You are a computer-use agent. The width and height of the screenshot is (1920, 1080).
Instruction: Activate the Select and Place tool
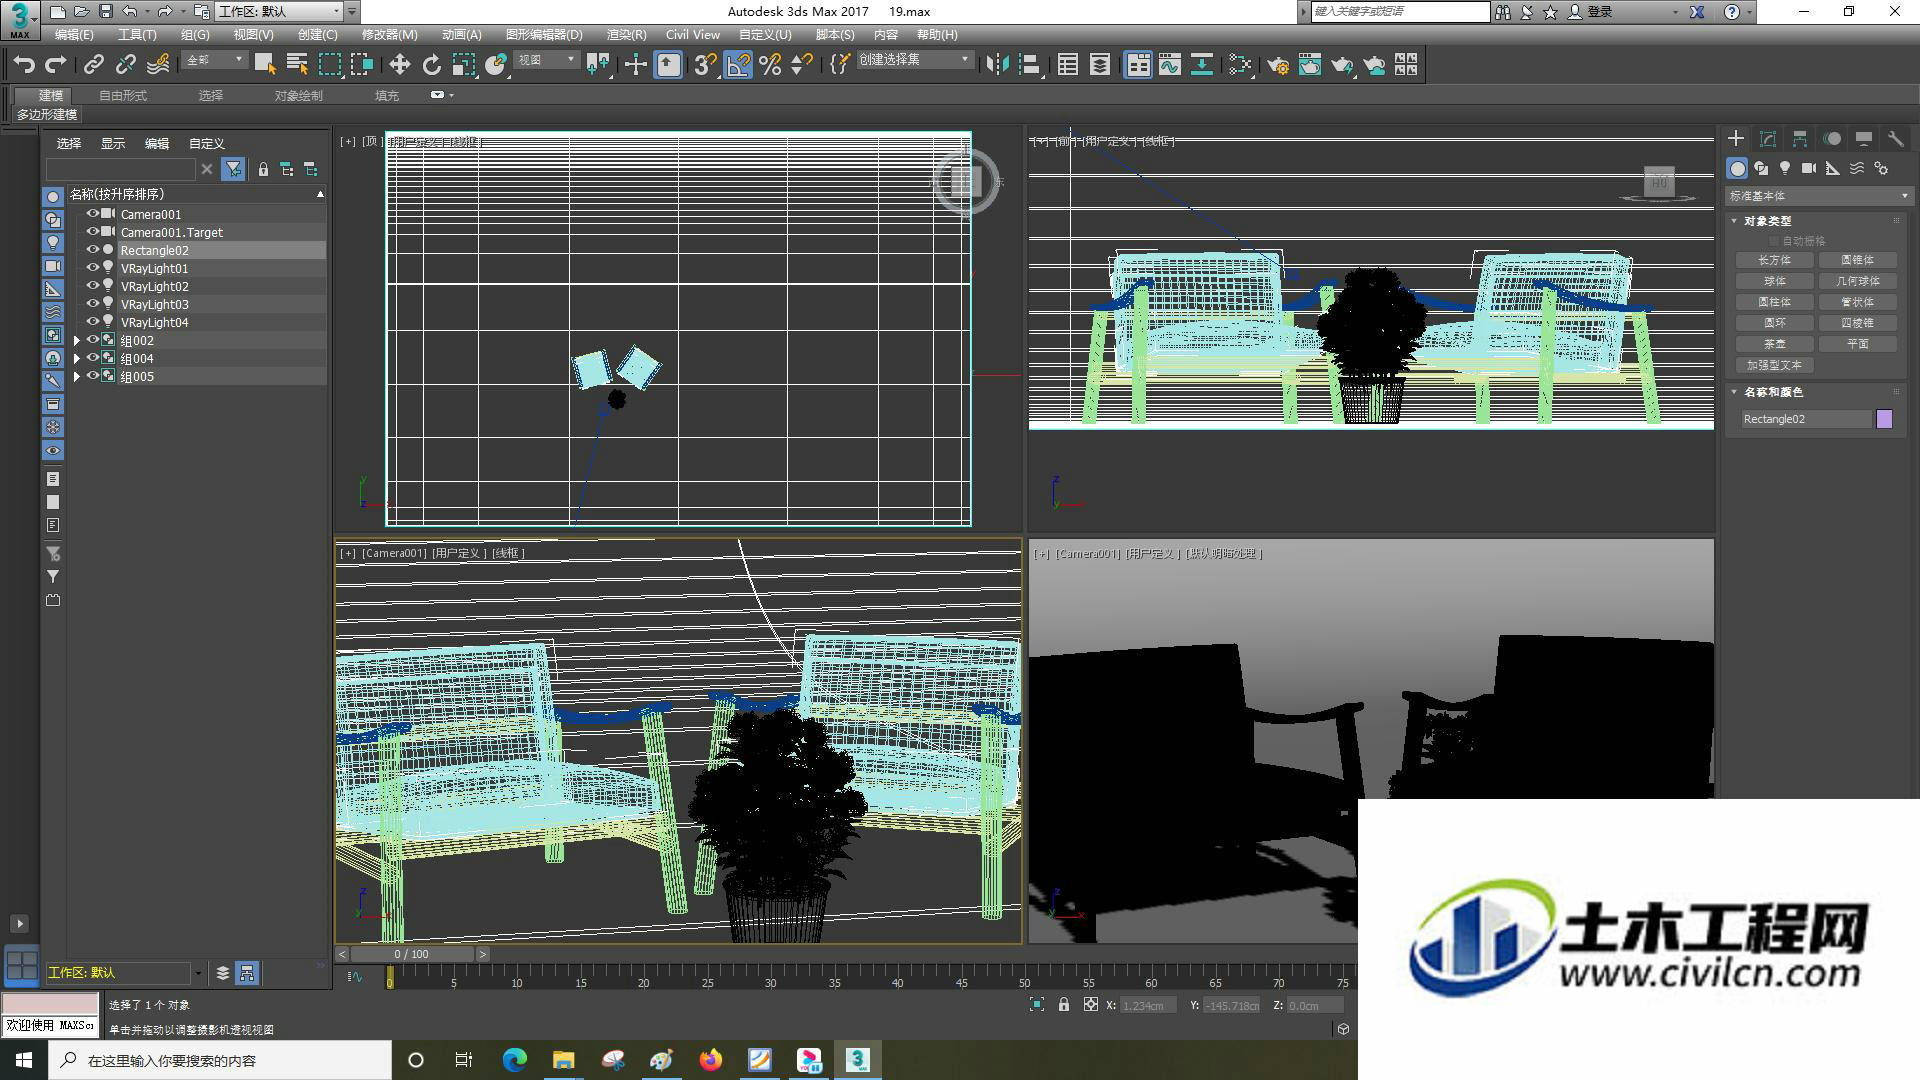(495, 65)
